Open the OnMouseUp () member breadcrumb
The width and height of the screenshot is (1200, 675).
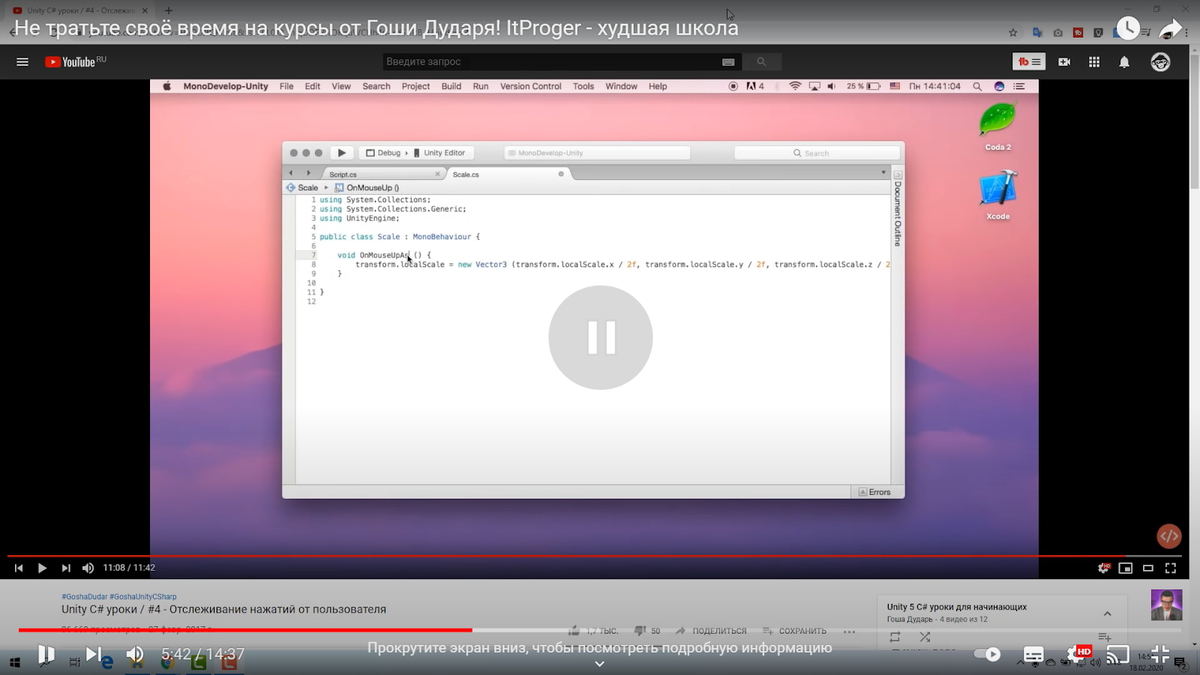(367, 187)
